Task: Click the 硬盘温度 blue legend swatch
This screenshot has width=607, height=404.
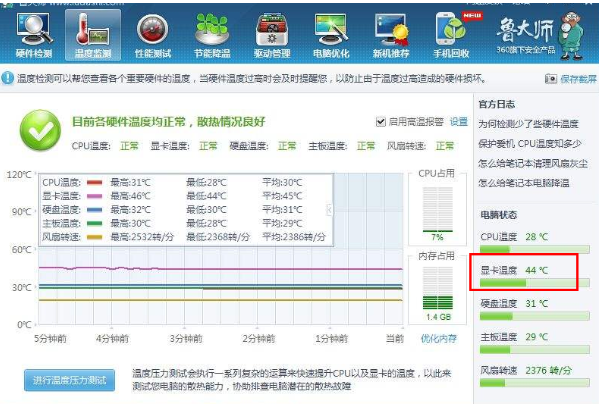Action: coord(95,210)
